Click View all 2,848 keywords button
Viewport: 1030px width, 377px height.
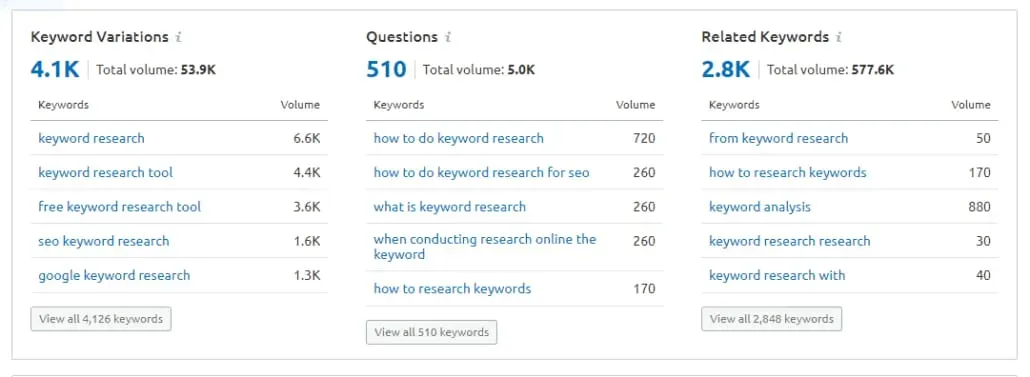[x=771, y=319]
